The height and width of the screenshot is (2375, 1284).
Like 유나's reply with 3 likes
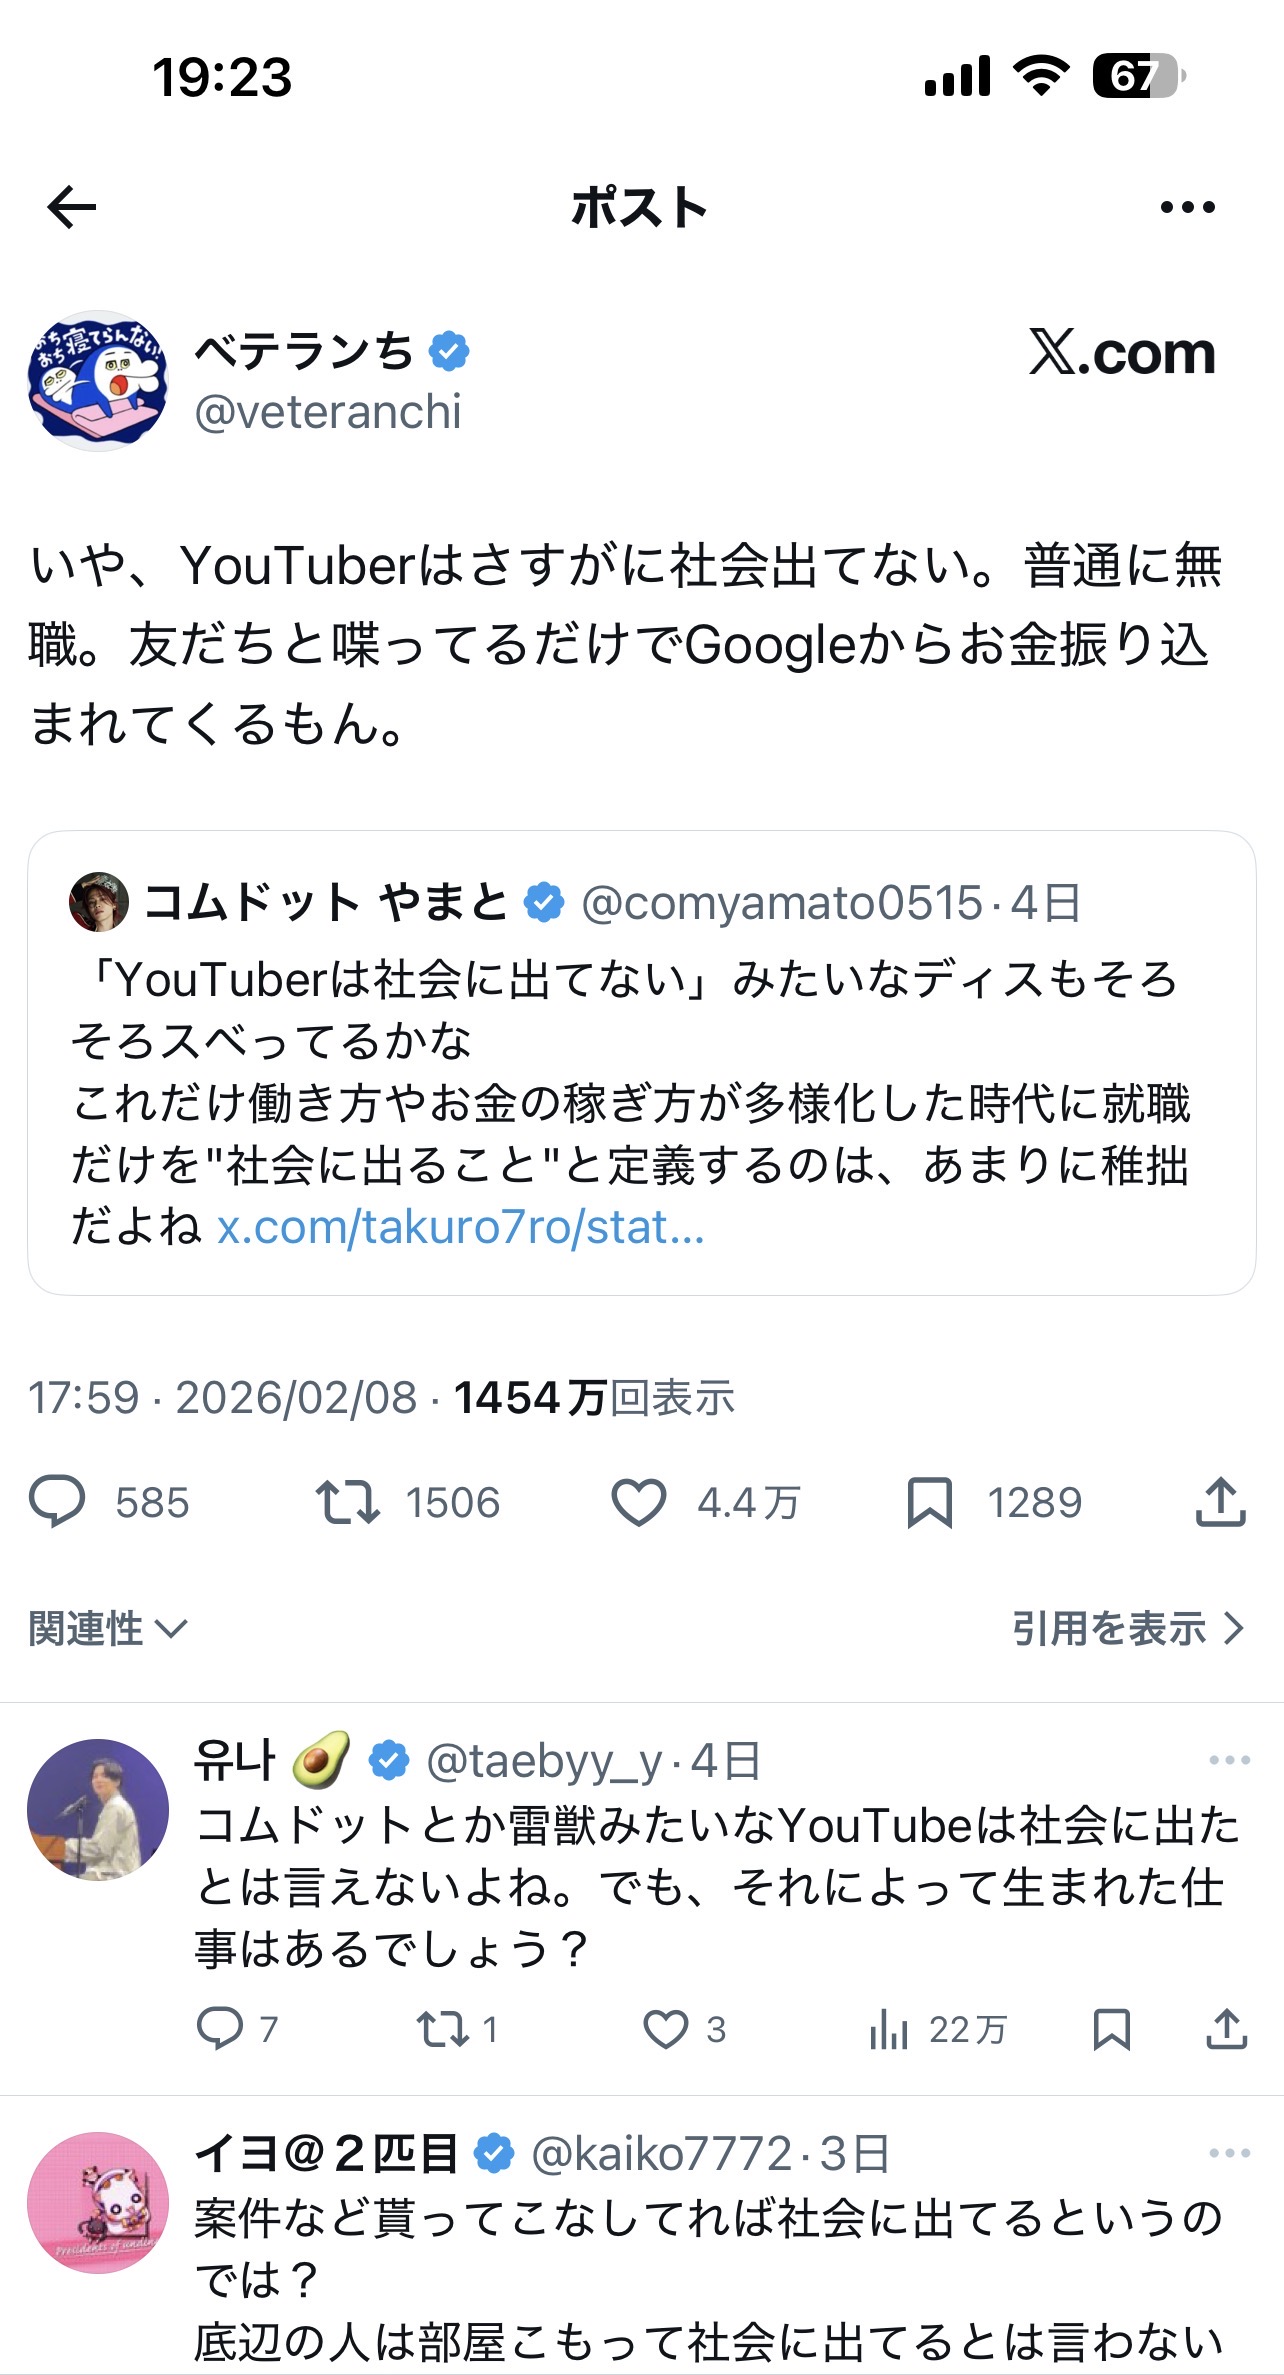pyautogui.click(x=665, y=2030)
